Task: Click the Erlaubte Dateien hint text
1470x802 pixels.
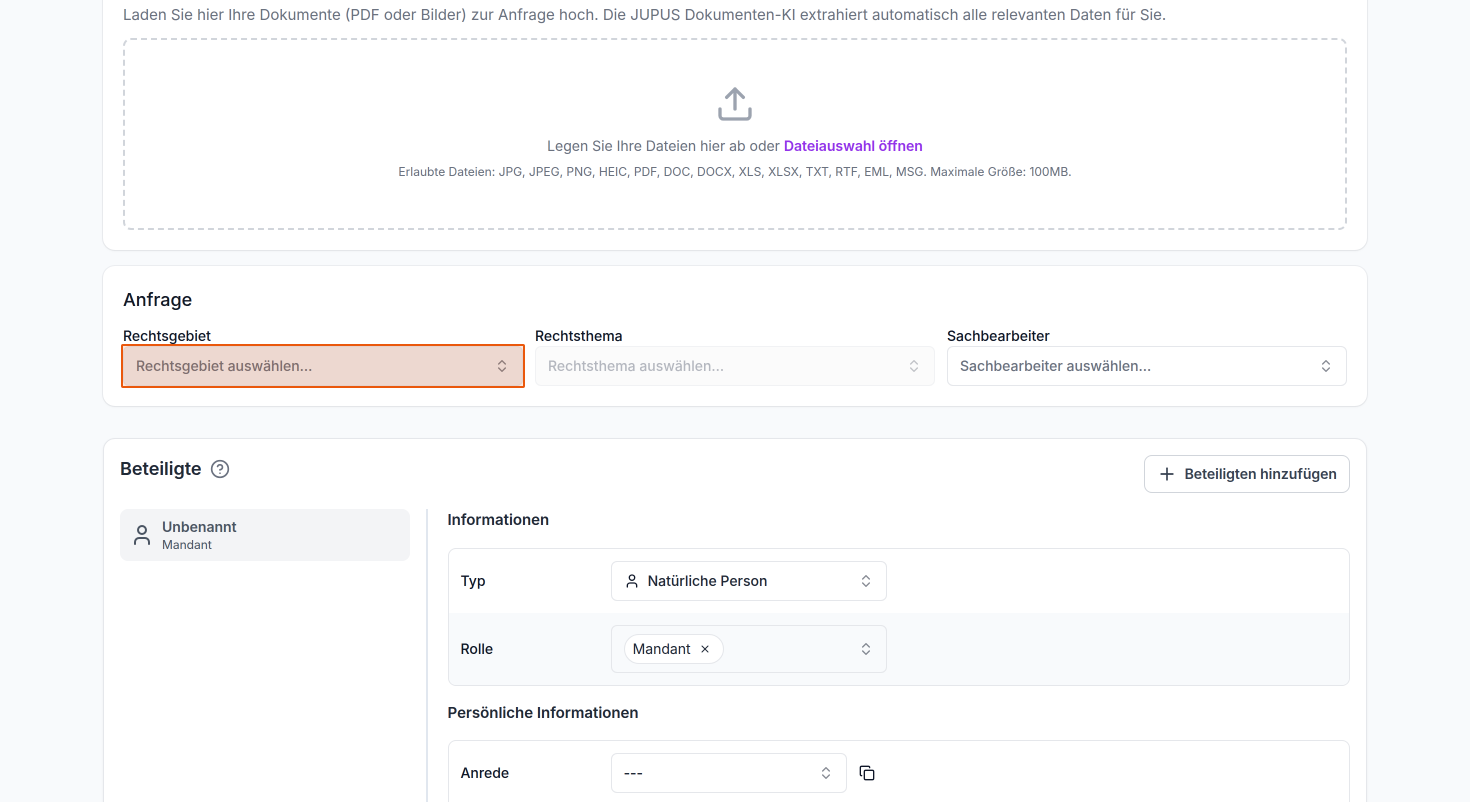Action: [735, 172]
